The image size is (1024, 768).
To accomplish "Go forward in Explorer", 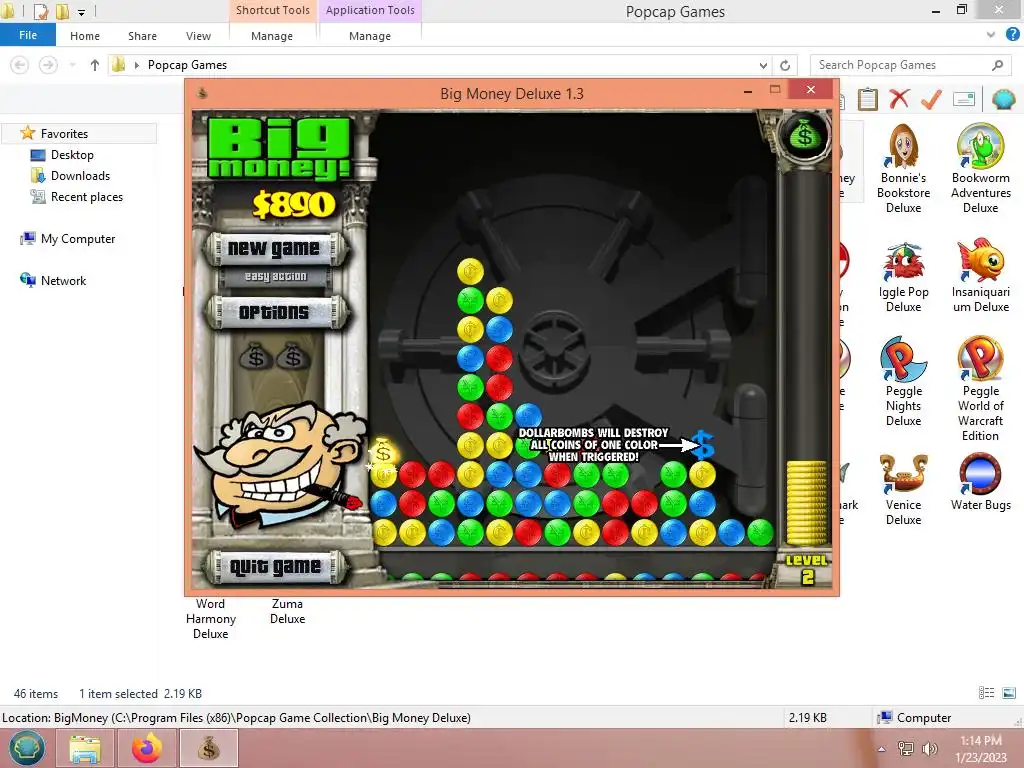I will click(48, 65).
